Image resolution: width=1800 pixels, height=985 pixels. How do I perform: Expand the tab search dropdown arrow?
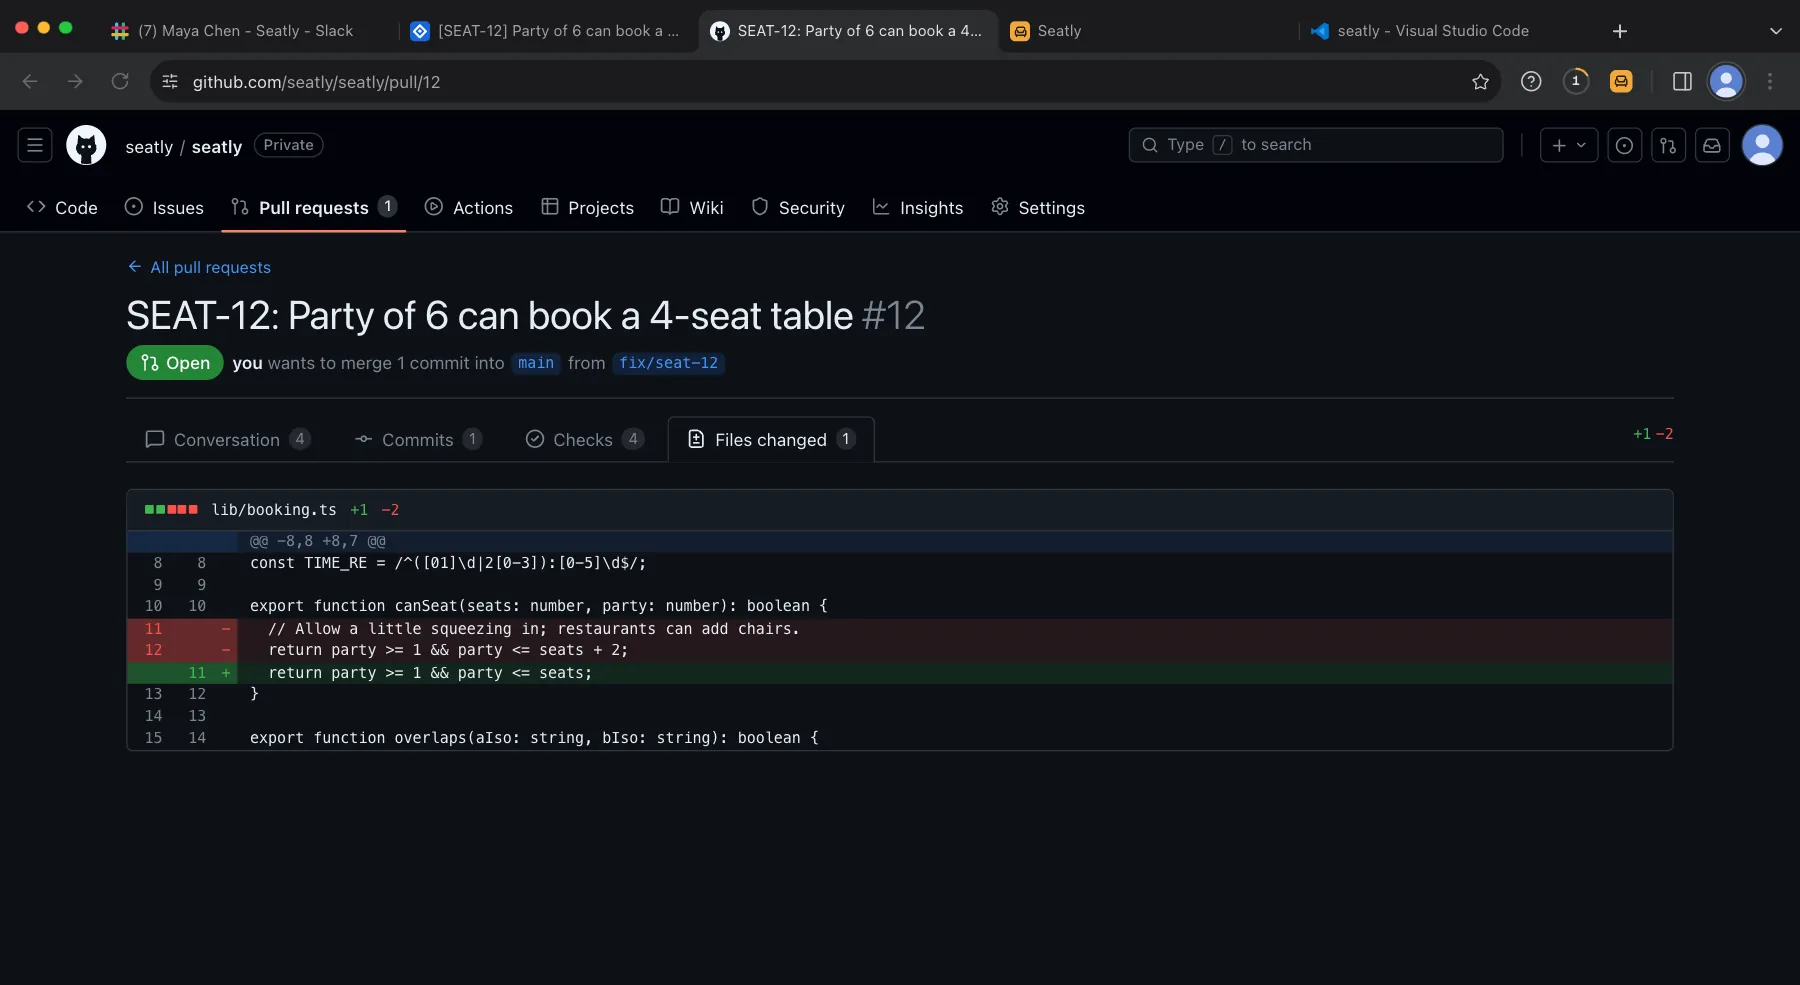[1776, 31]
